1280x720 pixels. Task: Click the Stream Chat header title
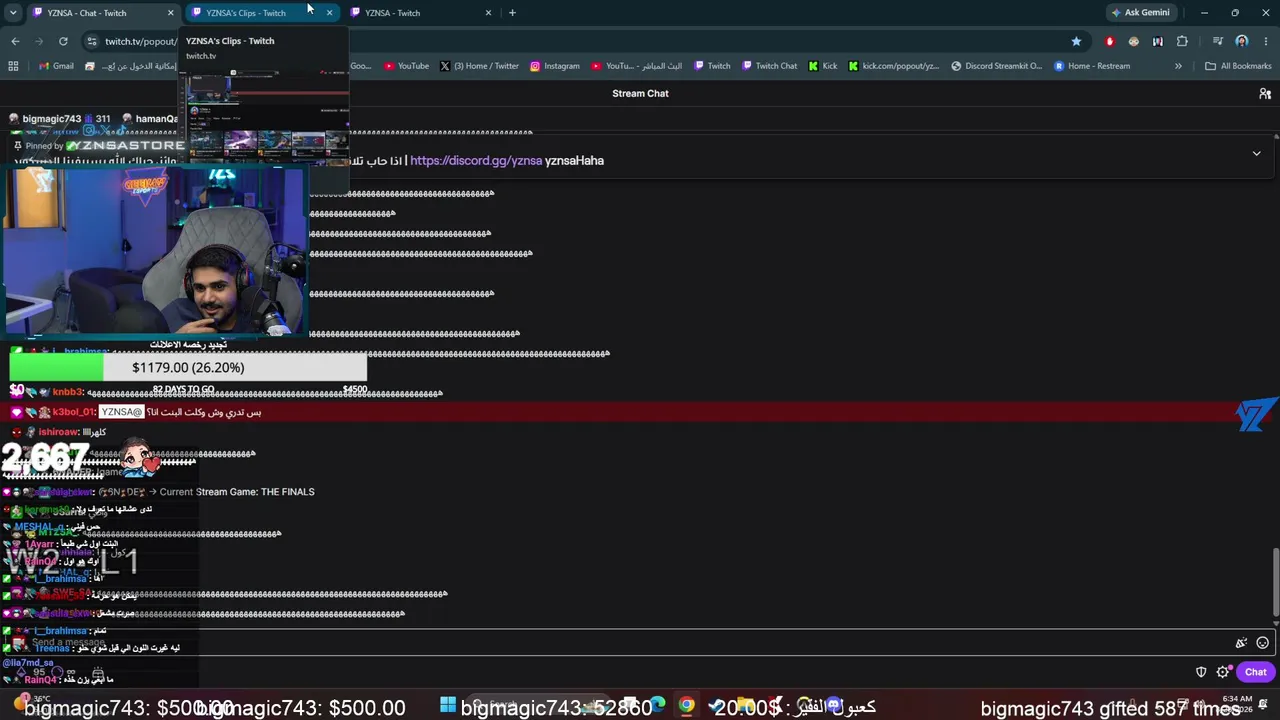(640, 93)
